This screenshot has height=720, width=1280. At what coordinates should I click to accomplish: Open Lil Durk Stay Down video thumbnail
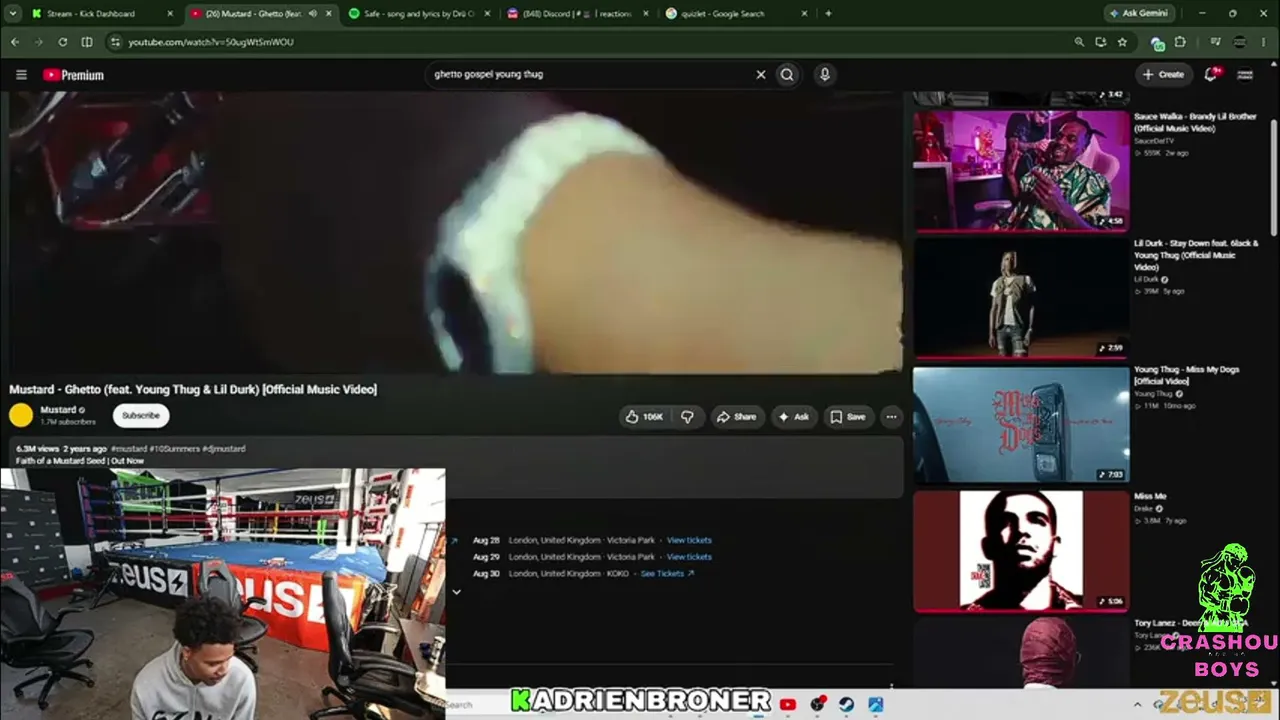(x=1021, y=297)
